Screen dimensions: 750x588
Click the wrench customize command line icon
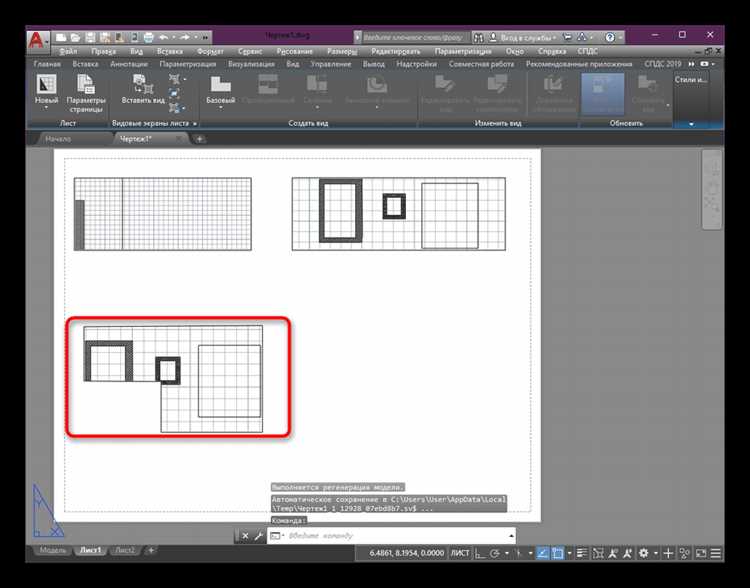pyautogui.click(x=258, y=536)
